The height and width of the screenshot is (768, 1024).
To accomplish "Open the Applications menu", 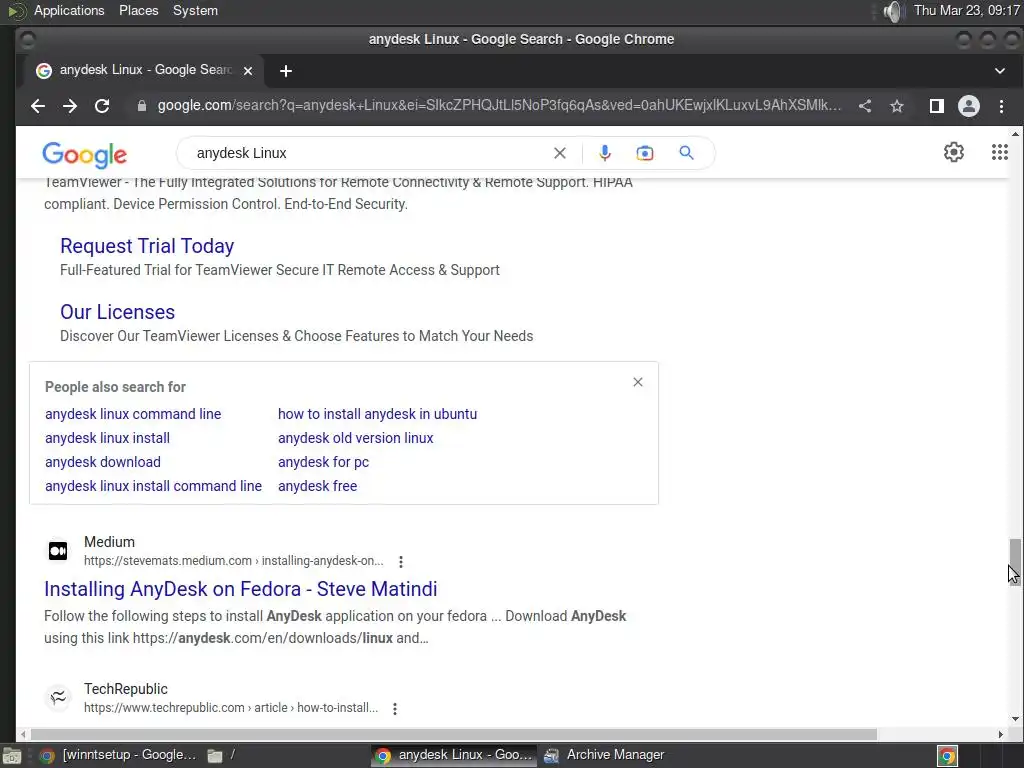I will click(x=69, y=10).
